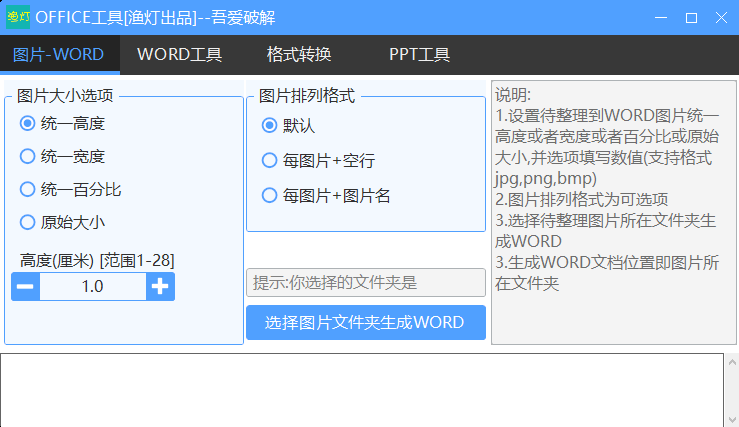Increase height with the plus button

click(160, 287)
